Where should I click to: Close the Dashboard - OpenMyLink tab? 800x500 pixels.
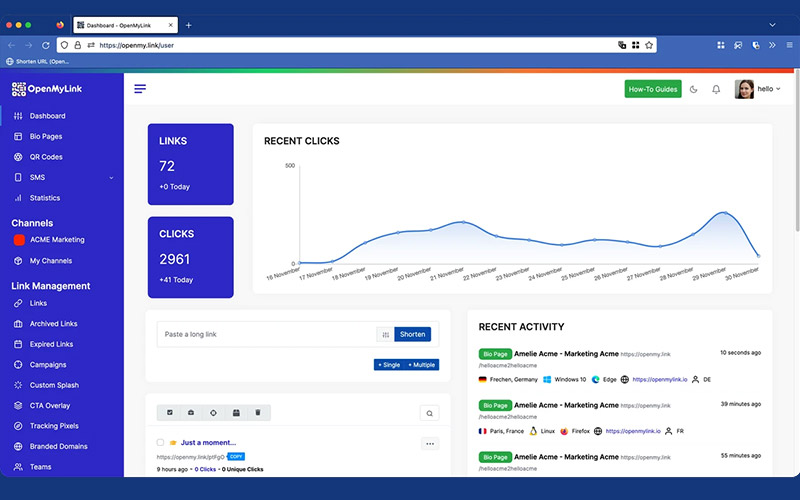point(171,25)
